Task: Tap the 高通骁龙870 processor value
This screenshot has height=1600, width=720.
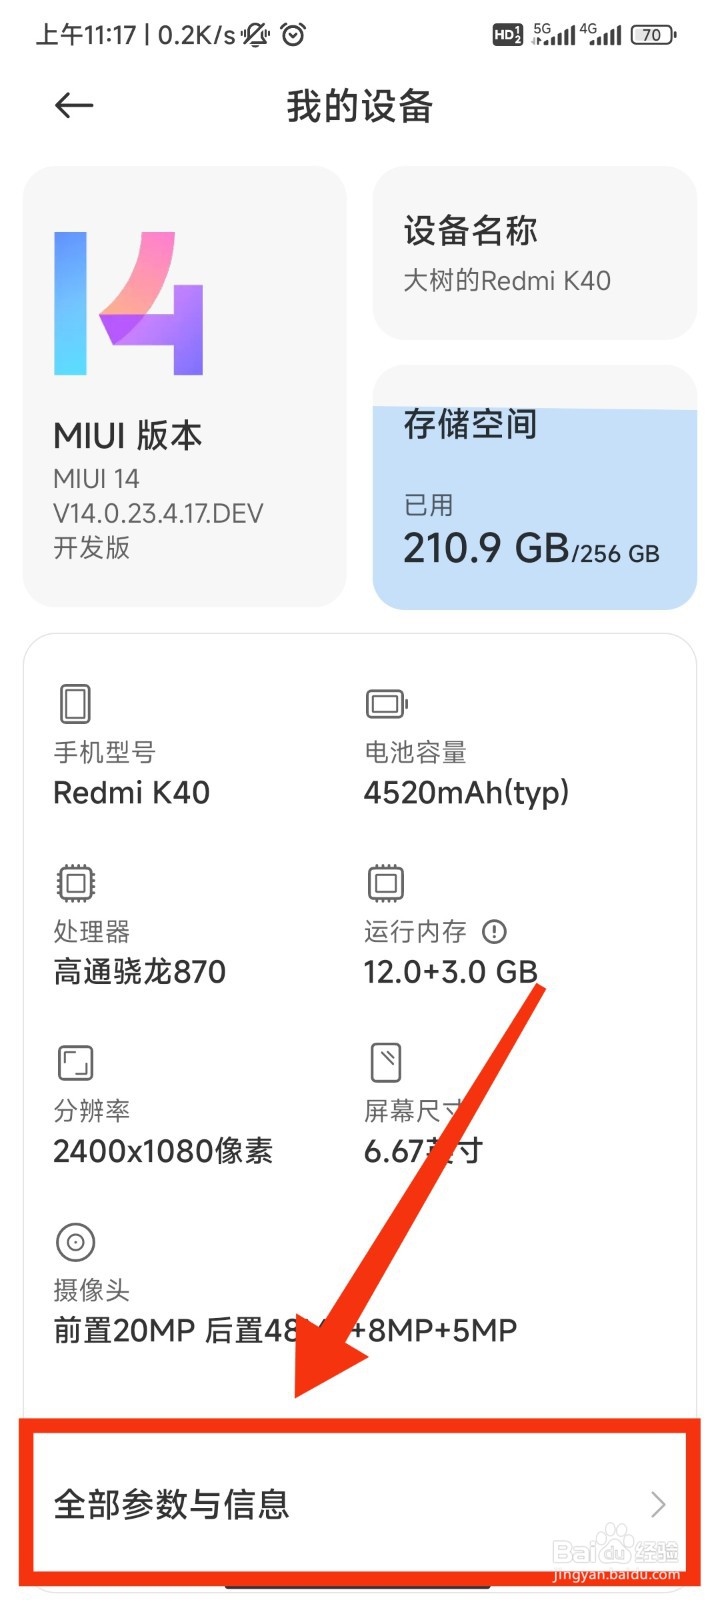Action: pos(140,972)
